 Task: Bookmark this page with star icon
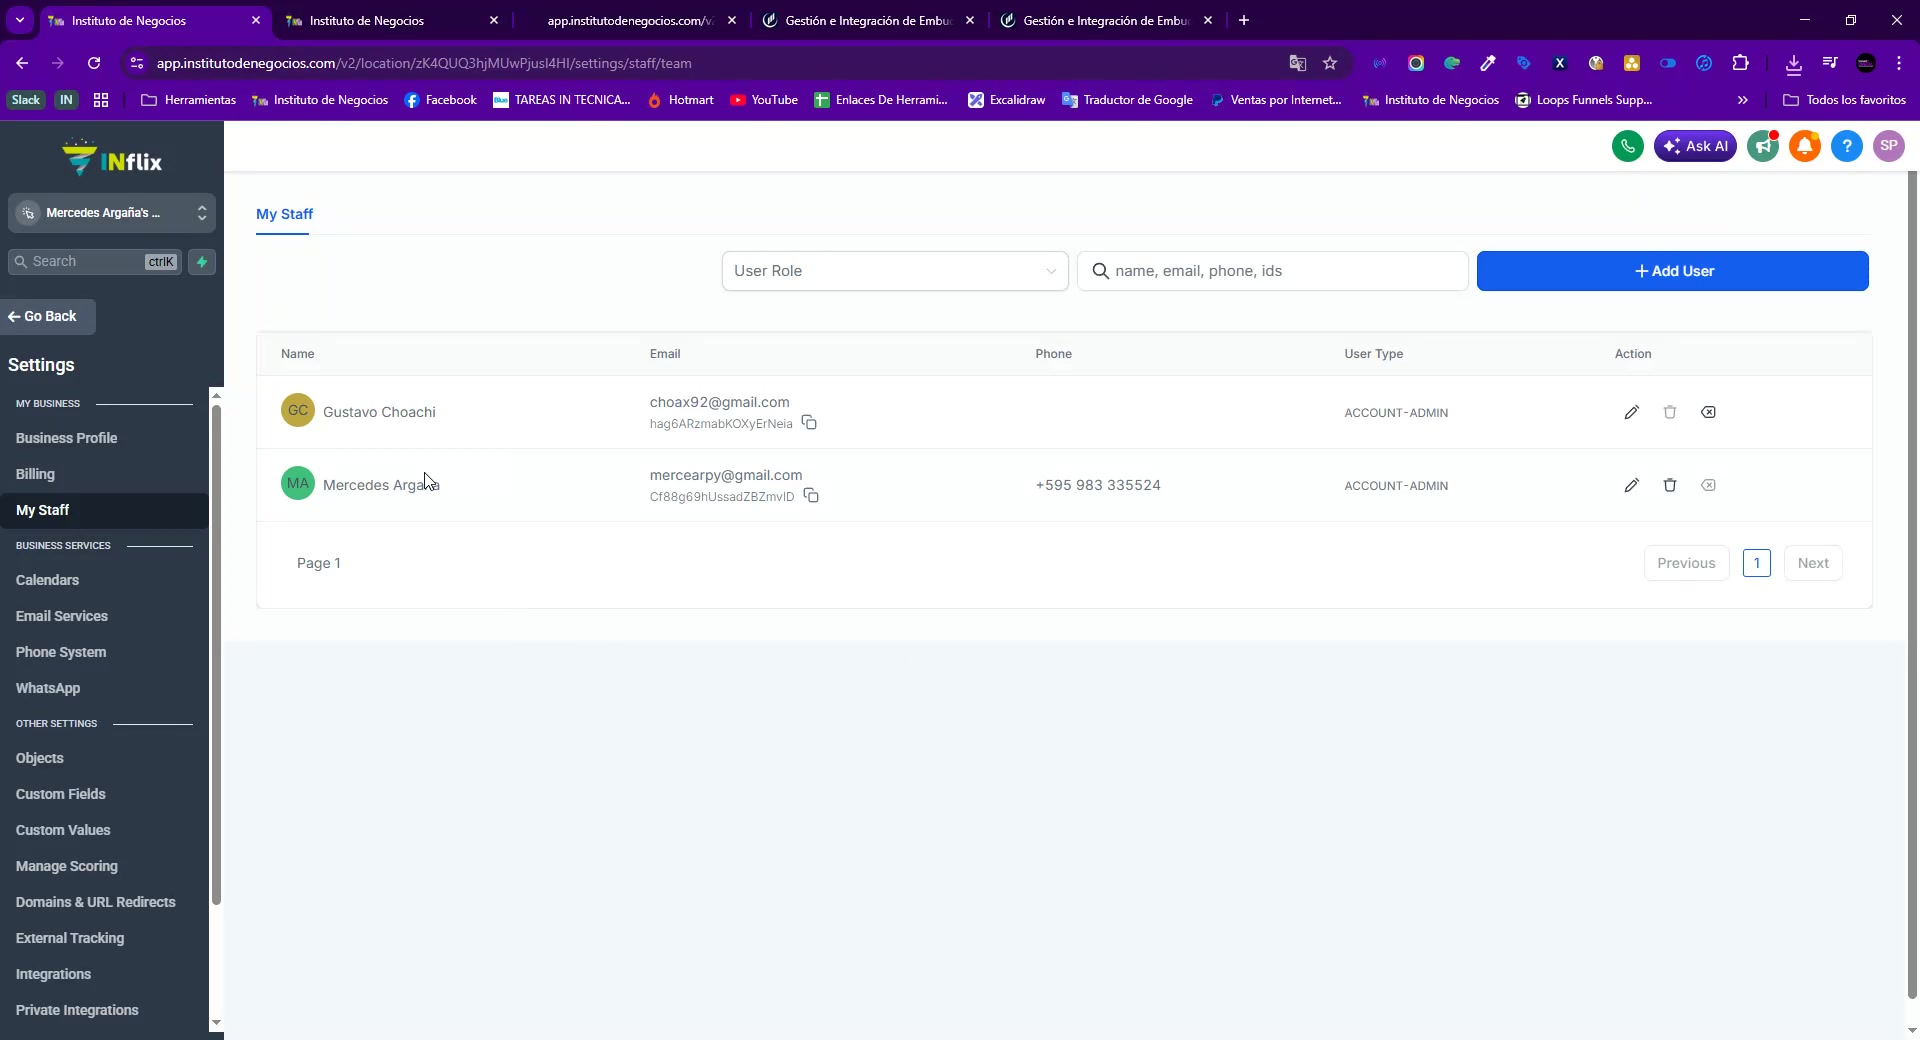coord(1330,63)
